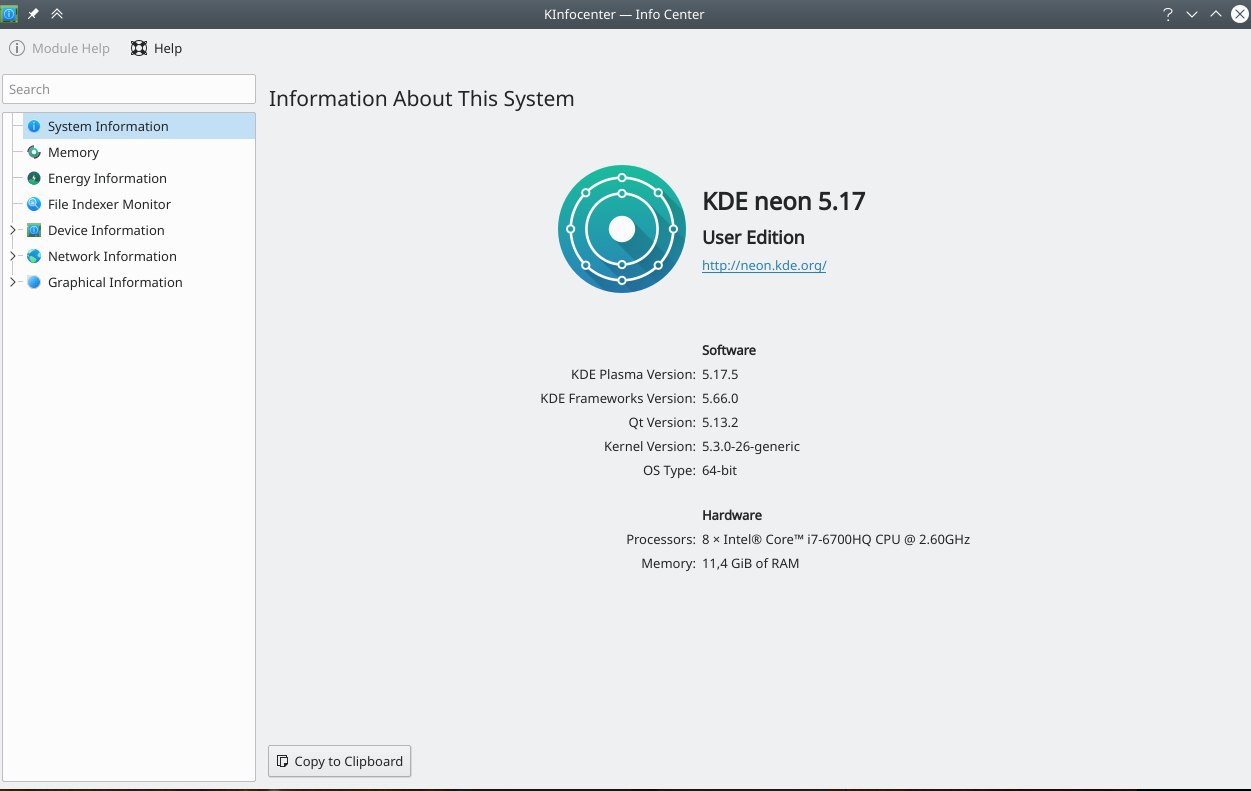
Task: Select System Information in sidebar
Action: click(x=139, y=126)
